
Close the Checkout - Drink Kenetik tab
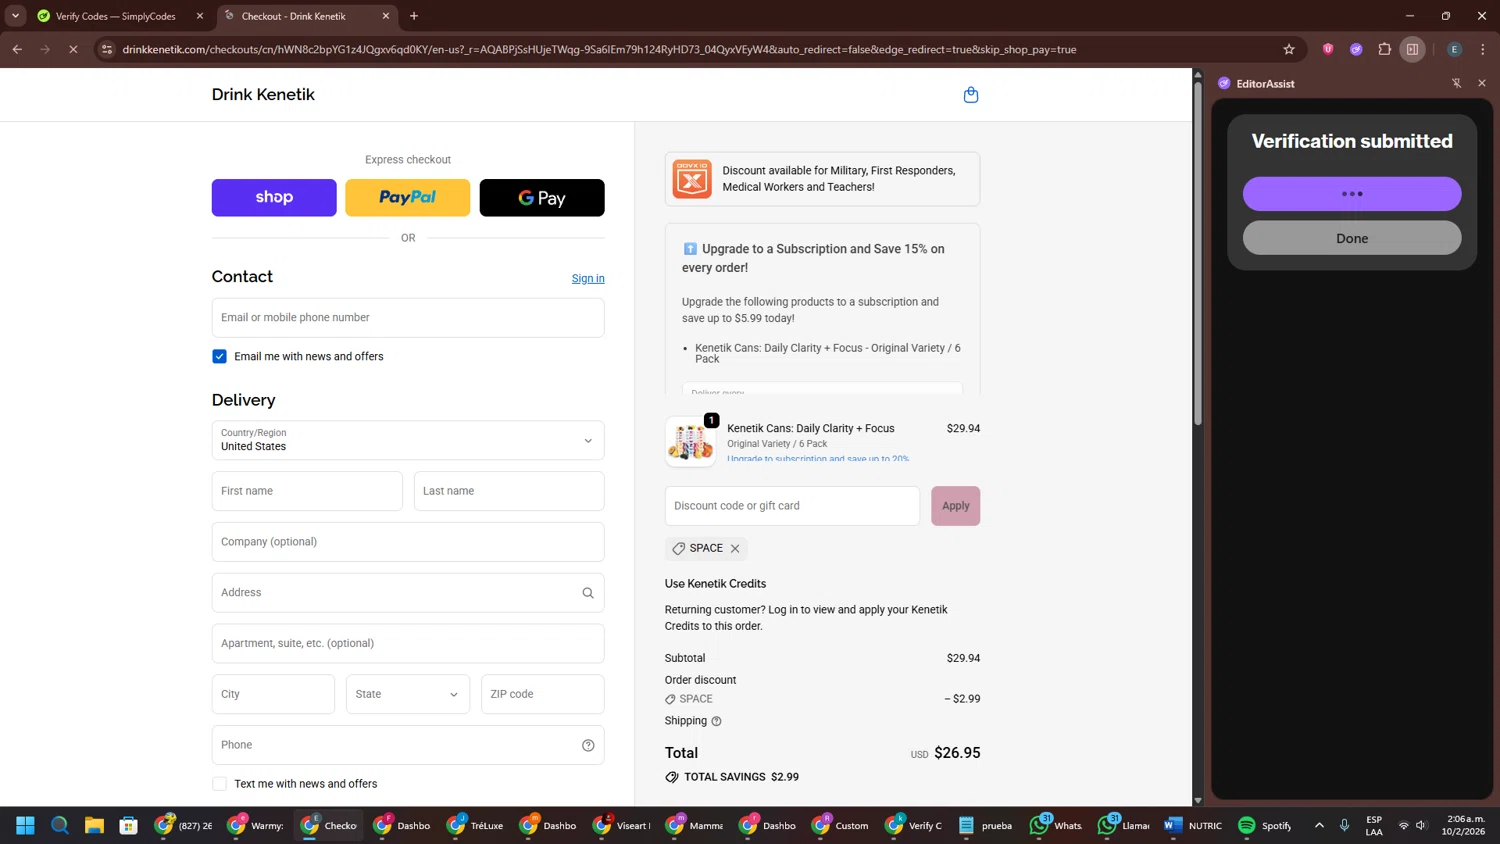(x=386, y=16)
